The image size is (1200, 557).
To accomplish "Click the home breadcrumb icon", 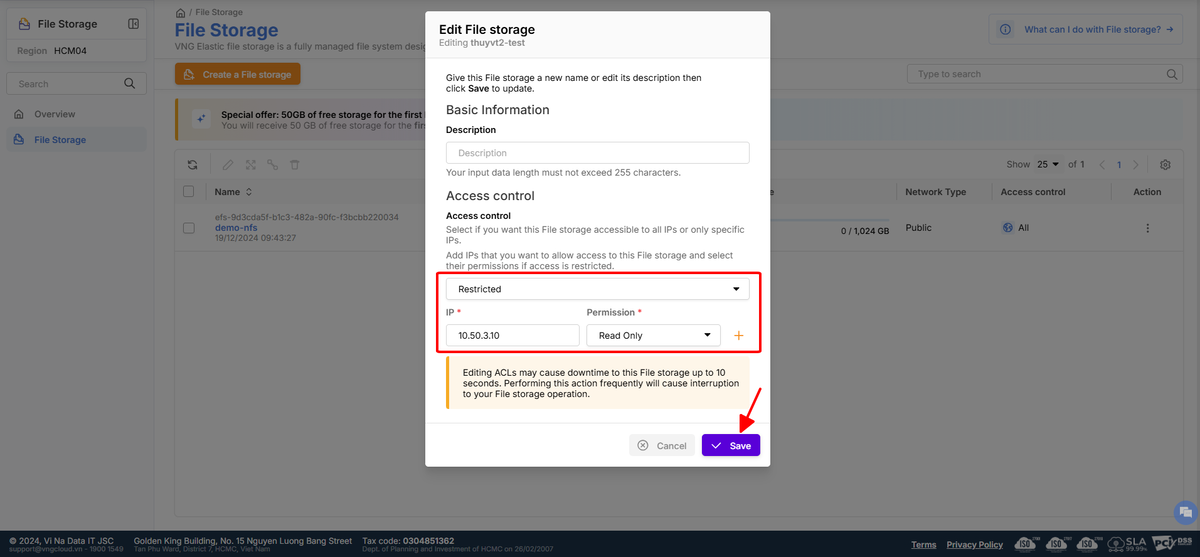I will click(x=180, y=12).
